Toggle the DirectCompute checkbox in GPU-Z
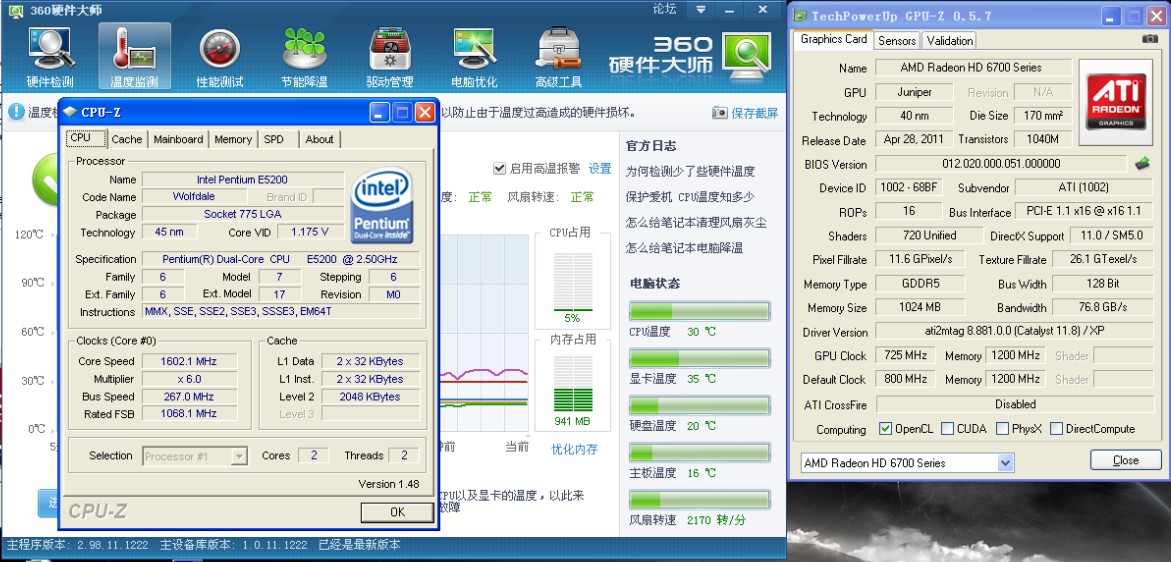Image resolution: width=1171 pixels, height=562 pixels. coord(1056,428)
